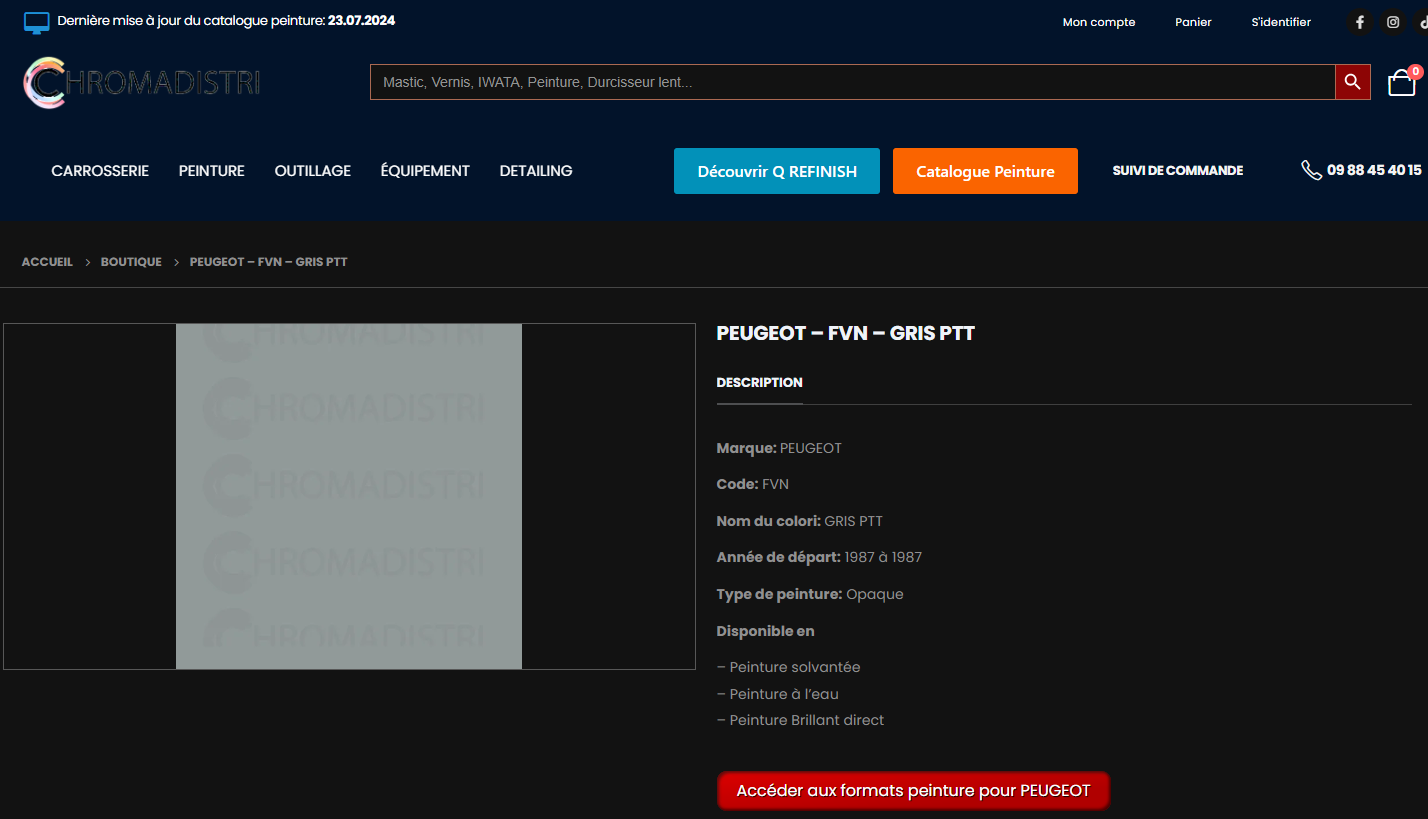Click Nom du colori: GRIS PTT
Image resolution: width=1428 pixels, height=819 pixels.
[x=800, y=521]
